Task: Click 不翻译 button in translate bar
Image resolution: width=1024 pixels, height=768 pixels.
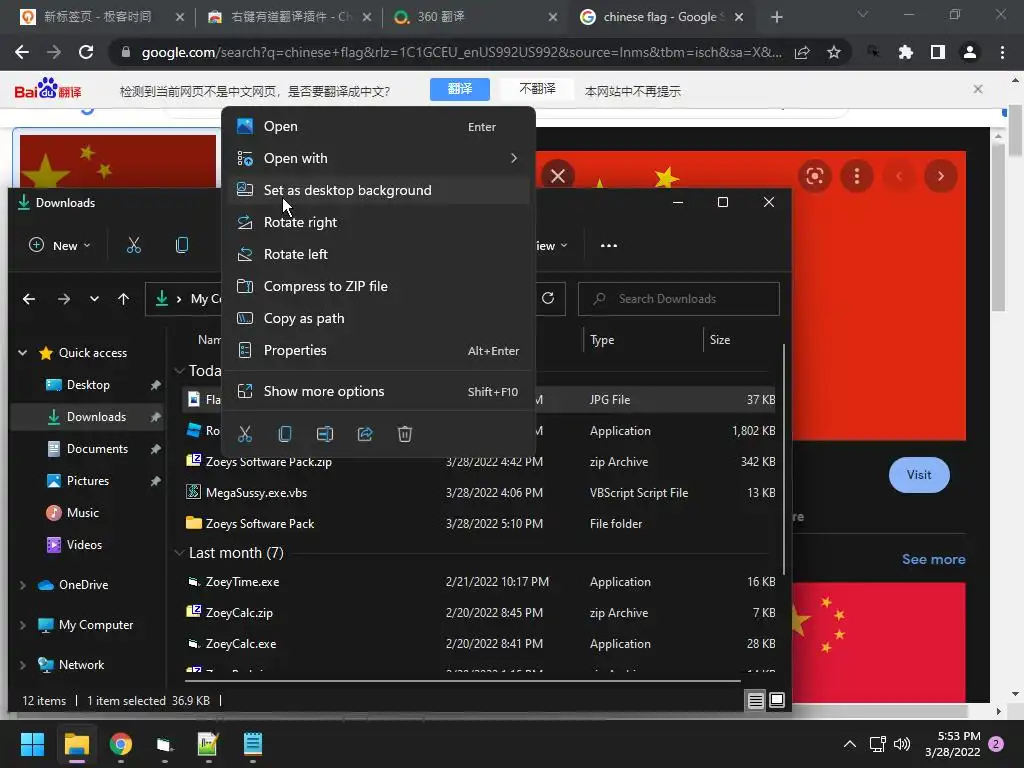Action: (x=537, y=89)
